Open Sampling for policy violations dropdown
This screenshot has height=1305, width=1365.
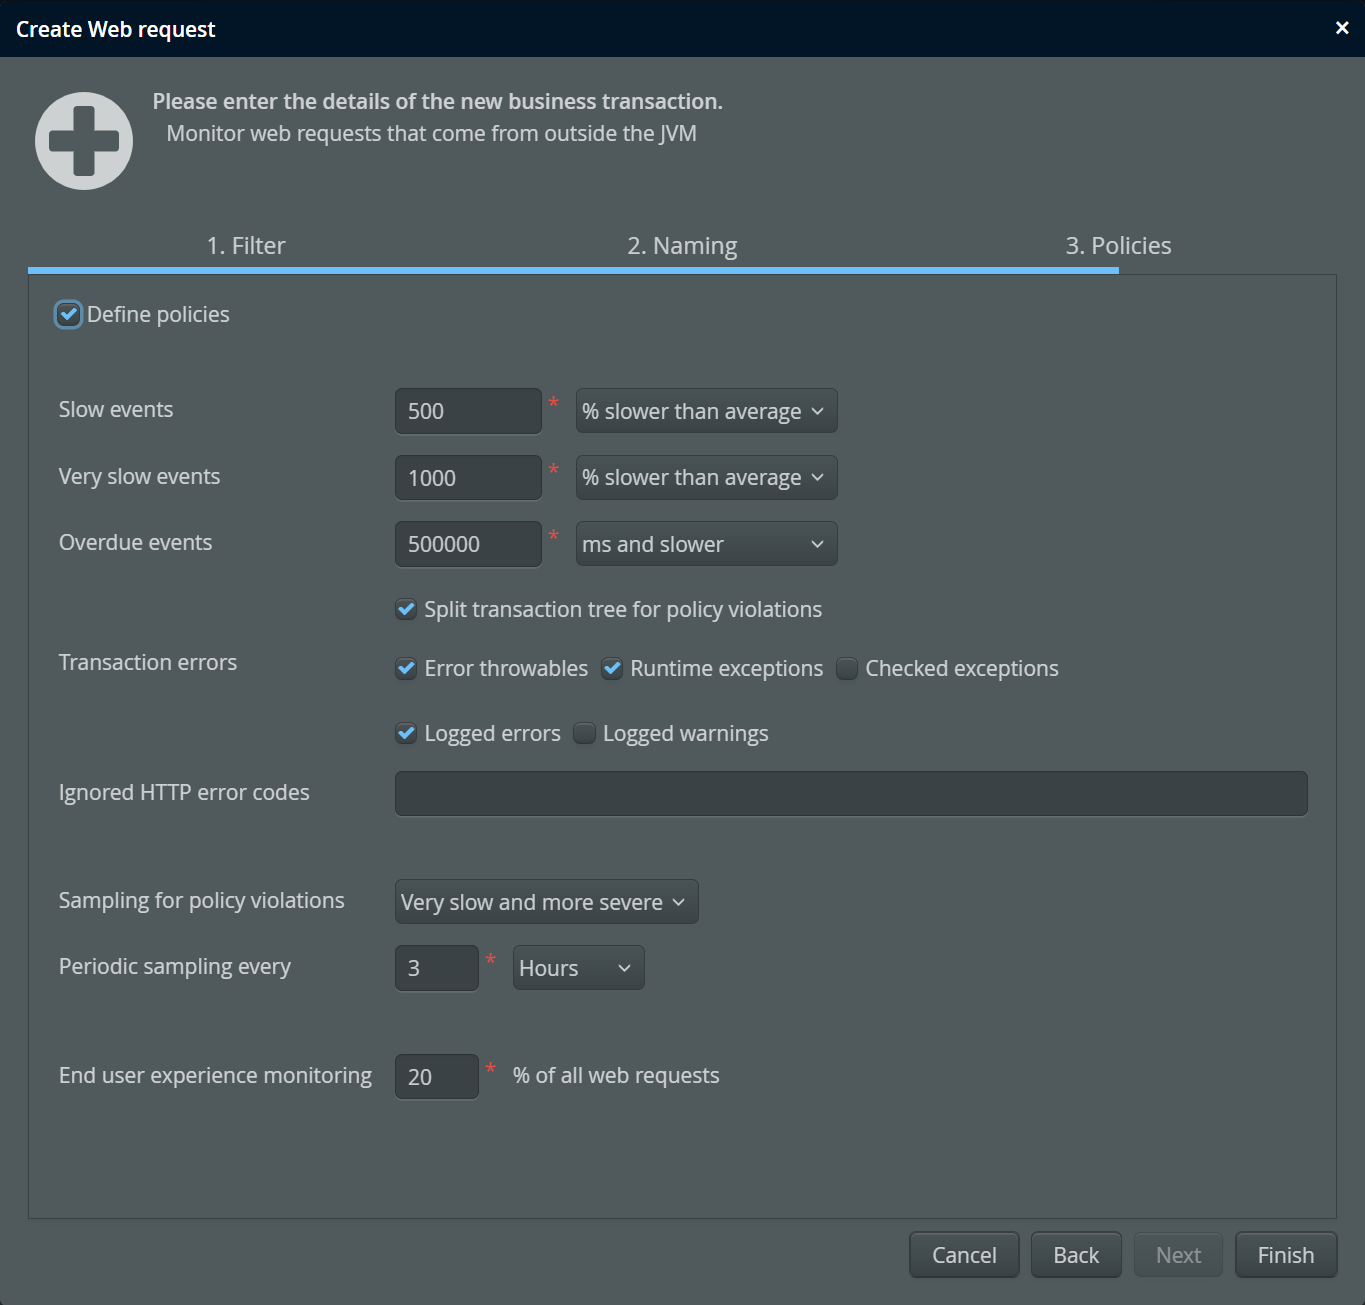(x=546, y=902)
